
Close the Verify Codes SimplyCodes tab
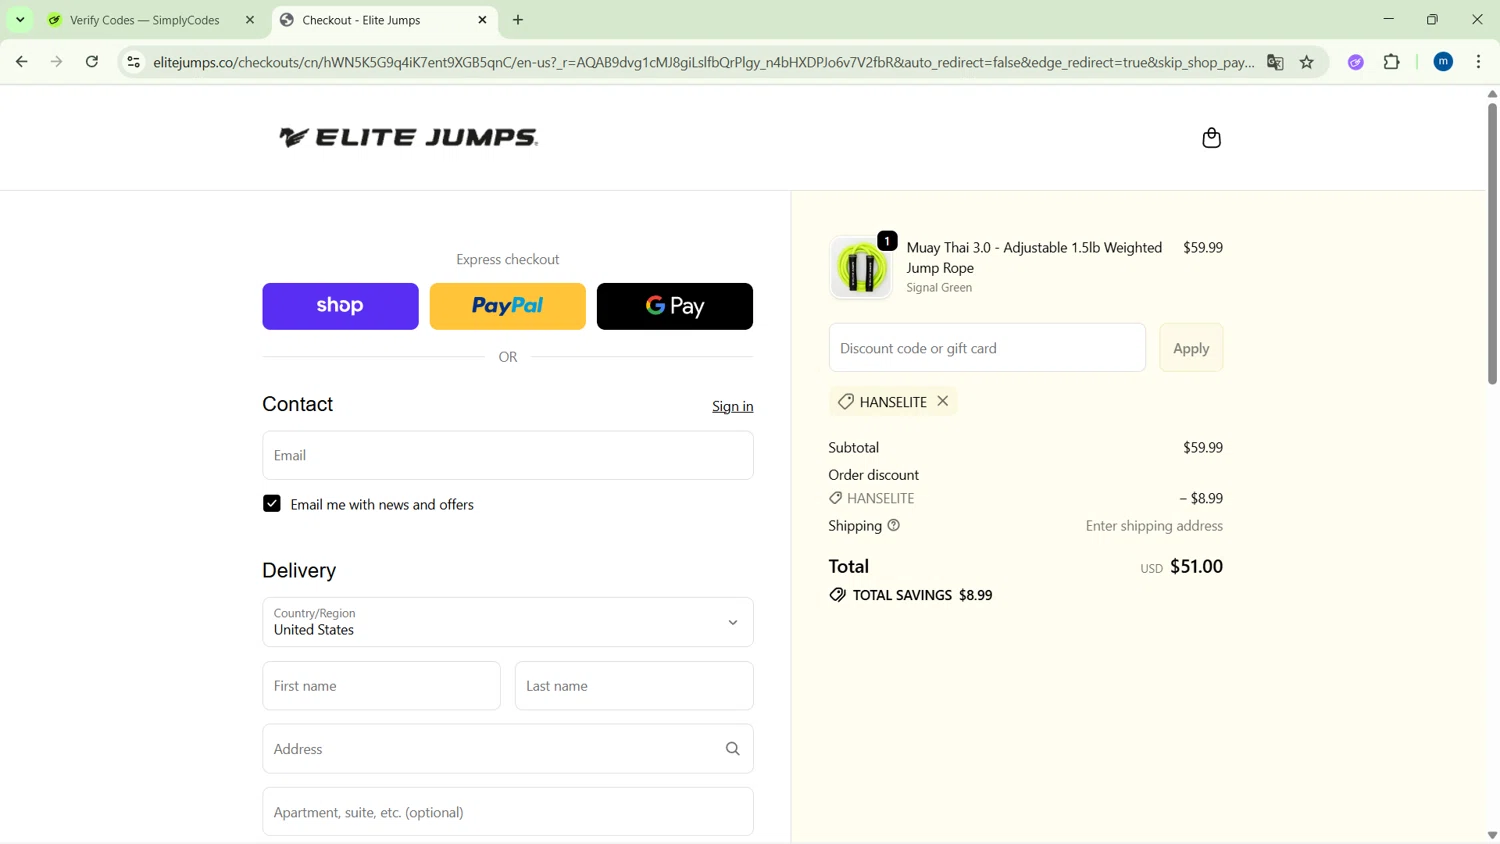(x=250, y=20)
